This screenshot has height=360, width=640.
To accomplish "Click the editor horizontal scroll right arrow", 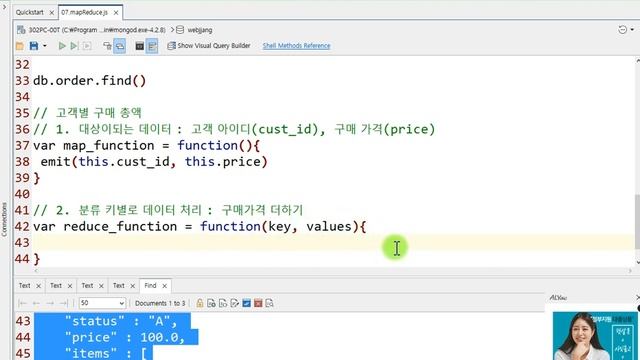I will (630, 271).
